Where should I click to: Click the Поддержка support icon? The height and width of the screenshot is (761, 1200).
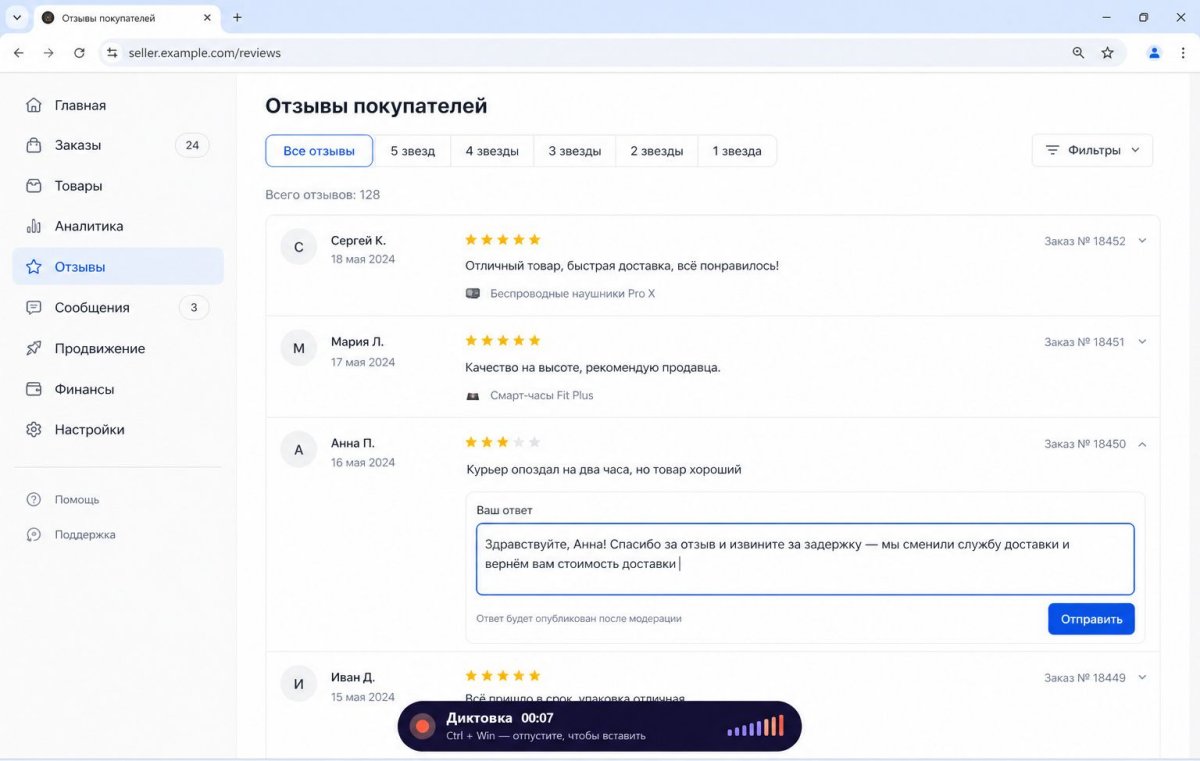click(34, 534)
